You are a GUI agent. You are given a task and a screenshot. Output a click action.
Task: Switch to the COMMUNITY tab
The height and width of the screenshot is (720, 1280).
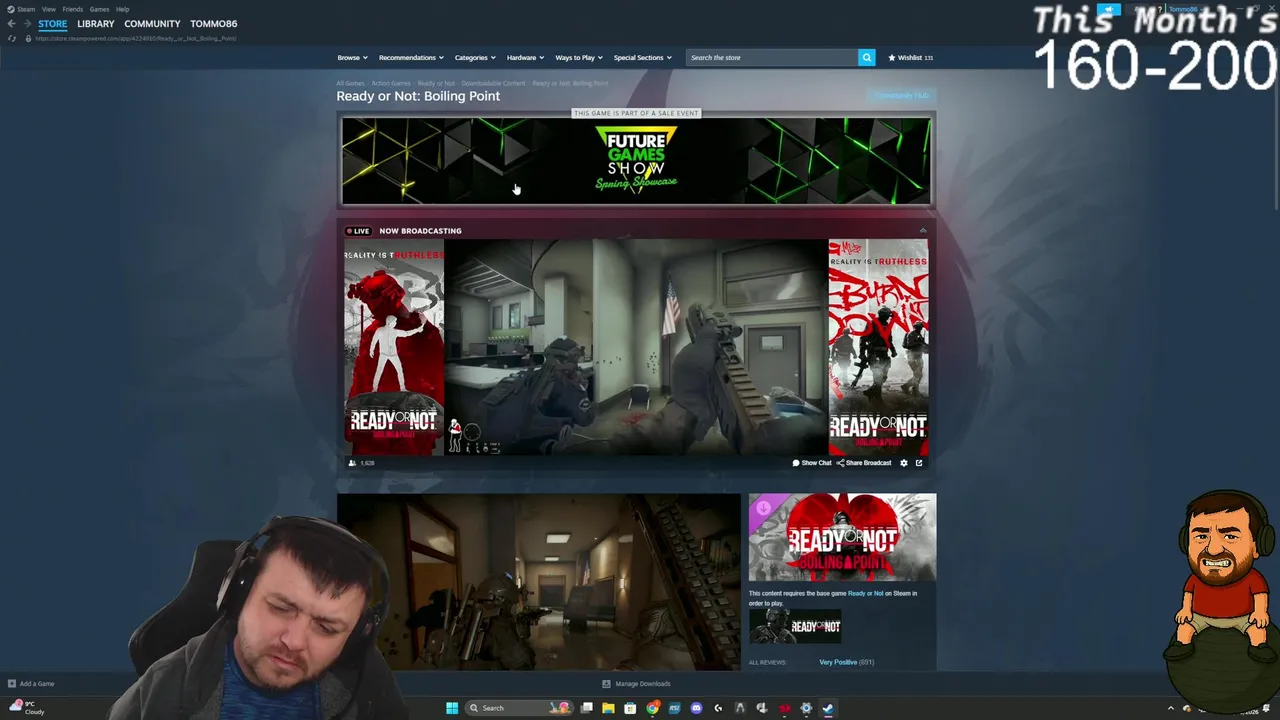152,24
